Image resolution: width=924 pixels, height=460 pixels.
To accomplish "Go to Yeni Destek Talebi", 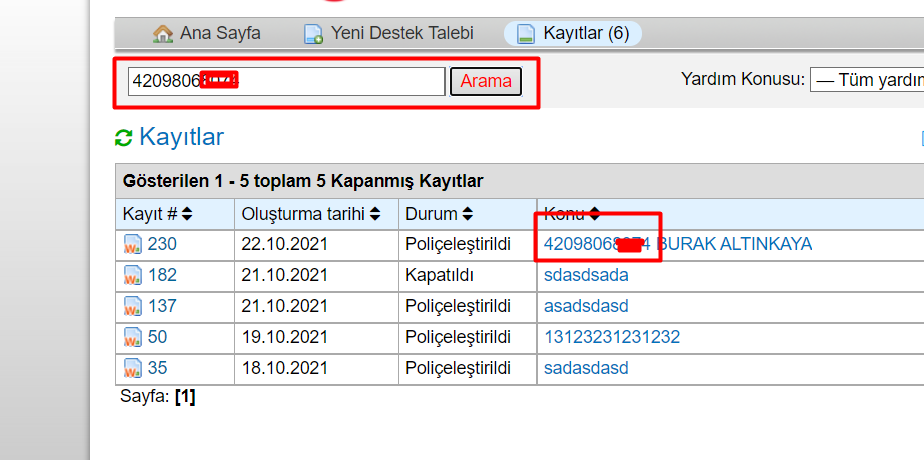I will (403, 34).
